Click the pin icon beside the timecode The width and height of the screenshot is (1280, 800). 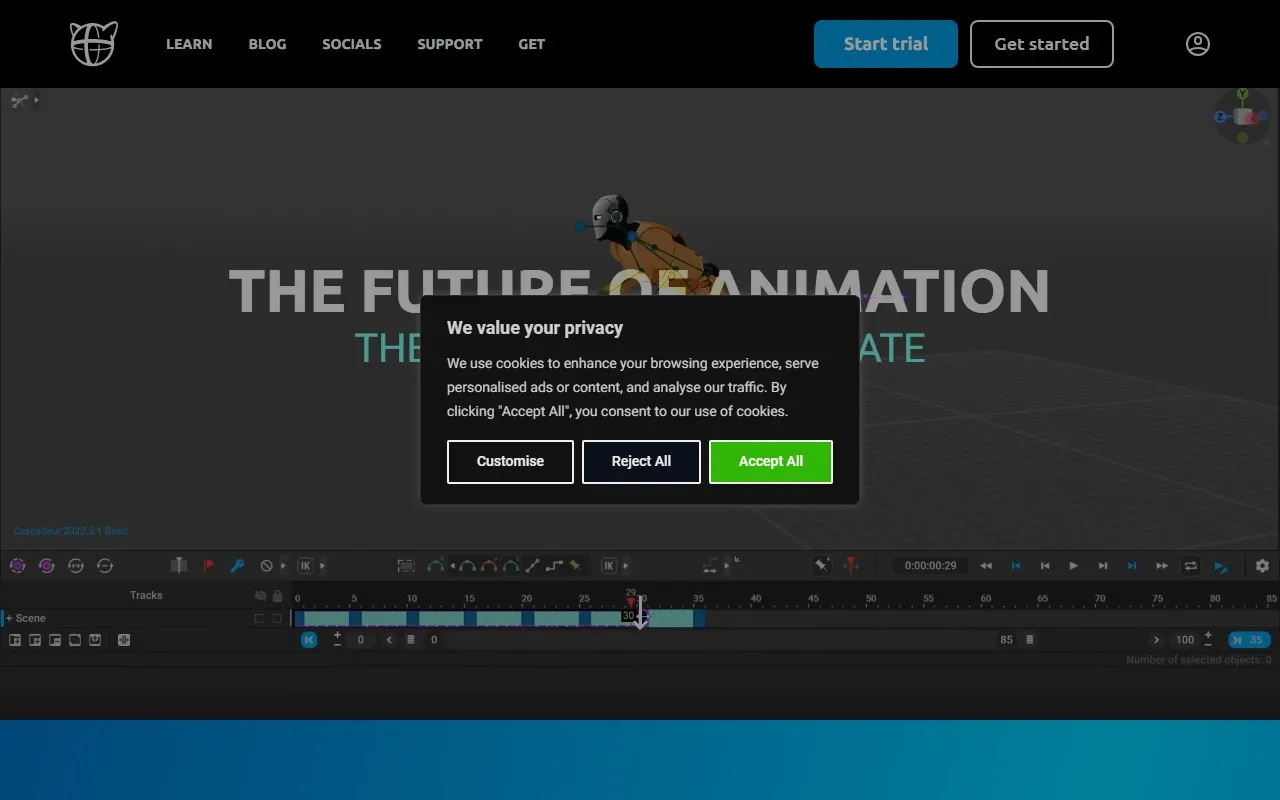(x=821, y=566)
